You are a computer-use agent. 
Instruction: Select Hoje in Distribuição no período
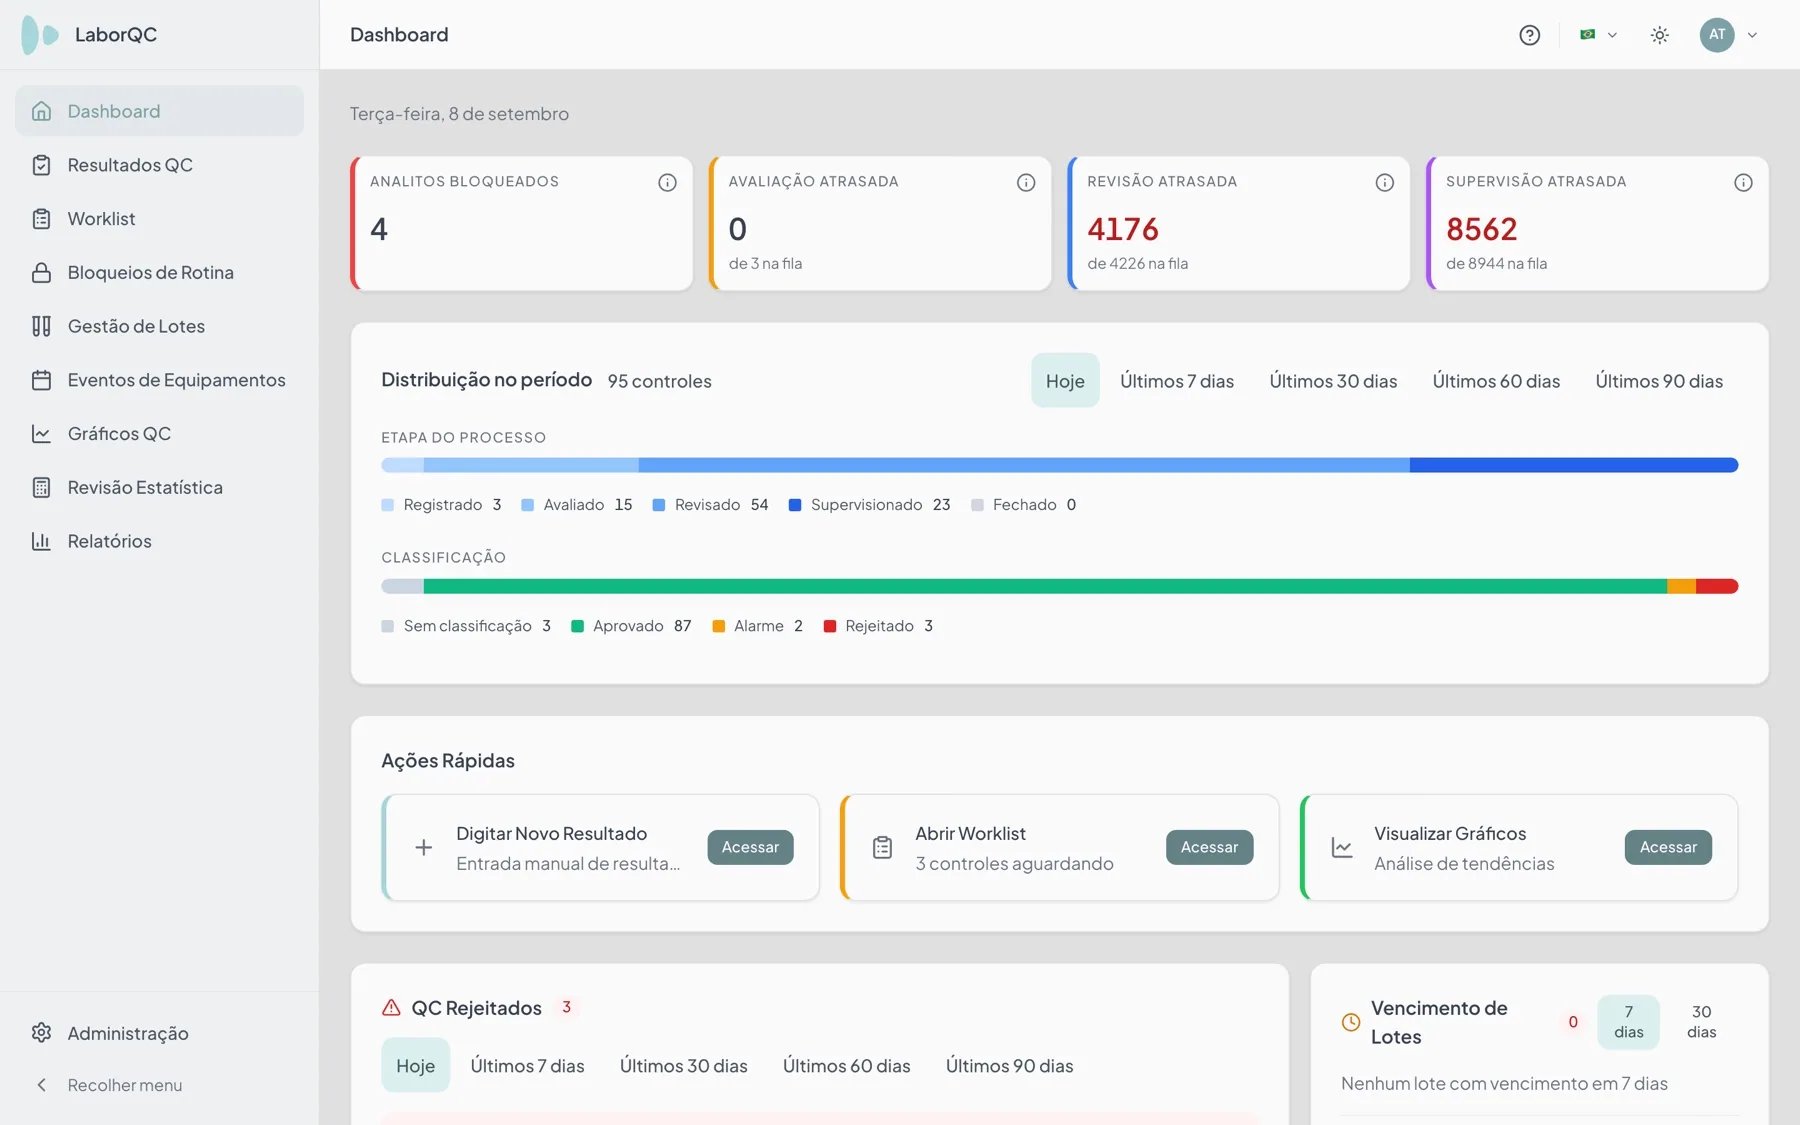[x=1065, y=381]
